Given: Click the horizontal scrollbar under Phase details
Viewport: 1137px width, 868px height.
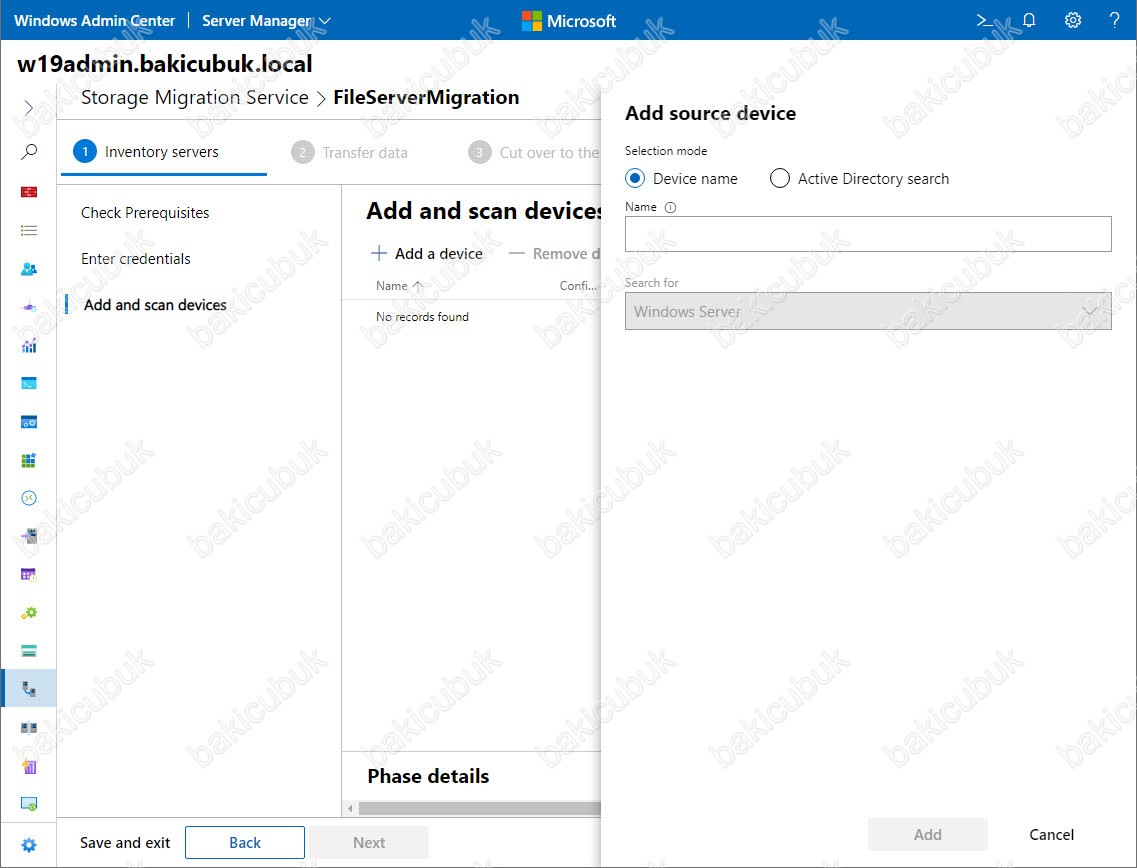Looking at the screenshot, I should 479,809.
